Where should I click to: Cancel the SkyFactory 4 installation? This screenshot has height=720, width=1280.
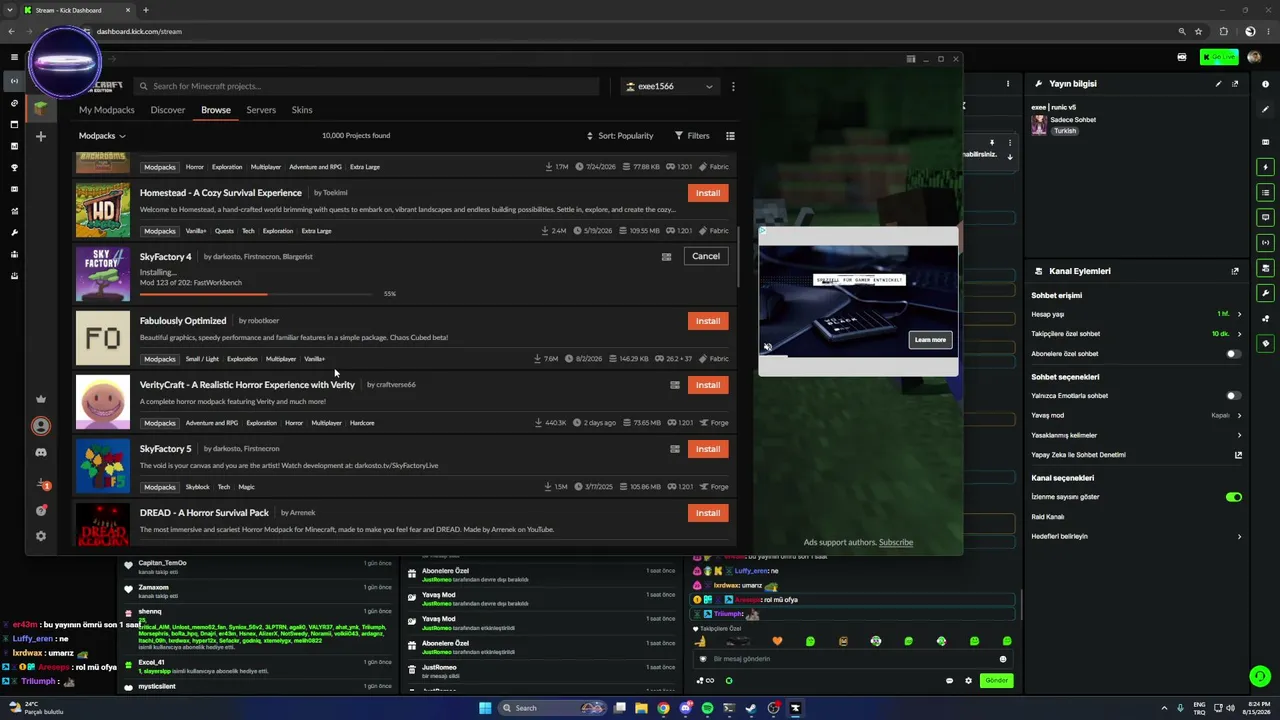click(x=706, y=257)
